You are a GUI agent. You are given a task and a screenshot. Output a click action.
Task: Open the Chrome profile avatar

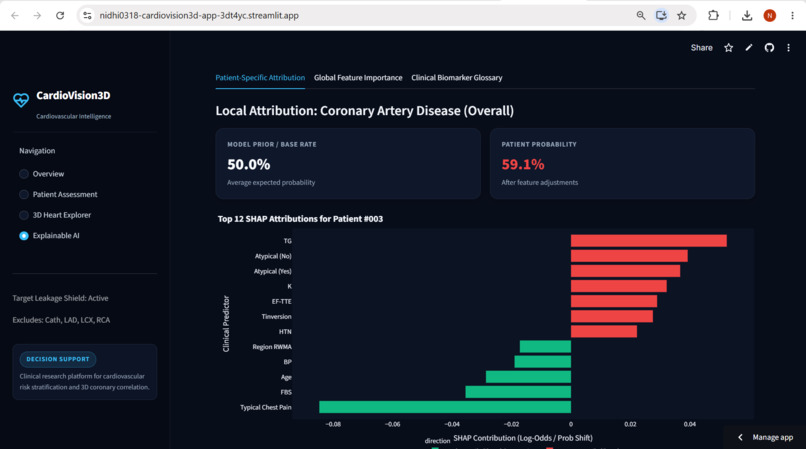[770, 15]
